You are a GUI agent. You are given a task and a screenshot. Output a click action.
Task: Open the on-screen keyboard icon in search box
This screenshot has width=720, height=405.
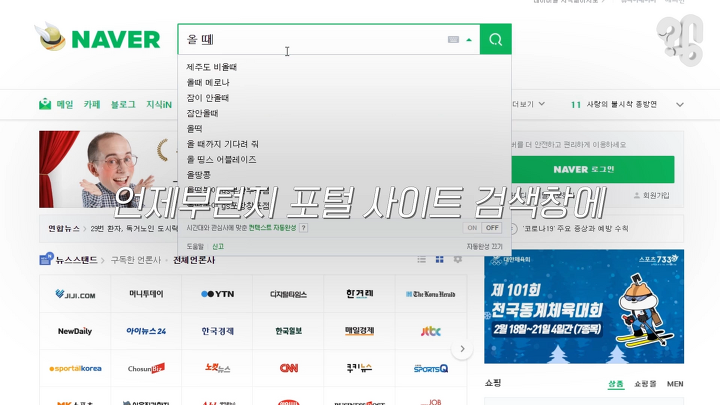(x=453, y=39)
